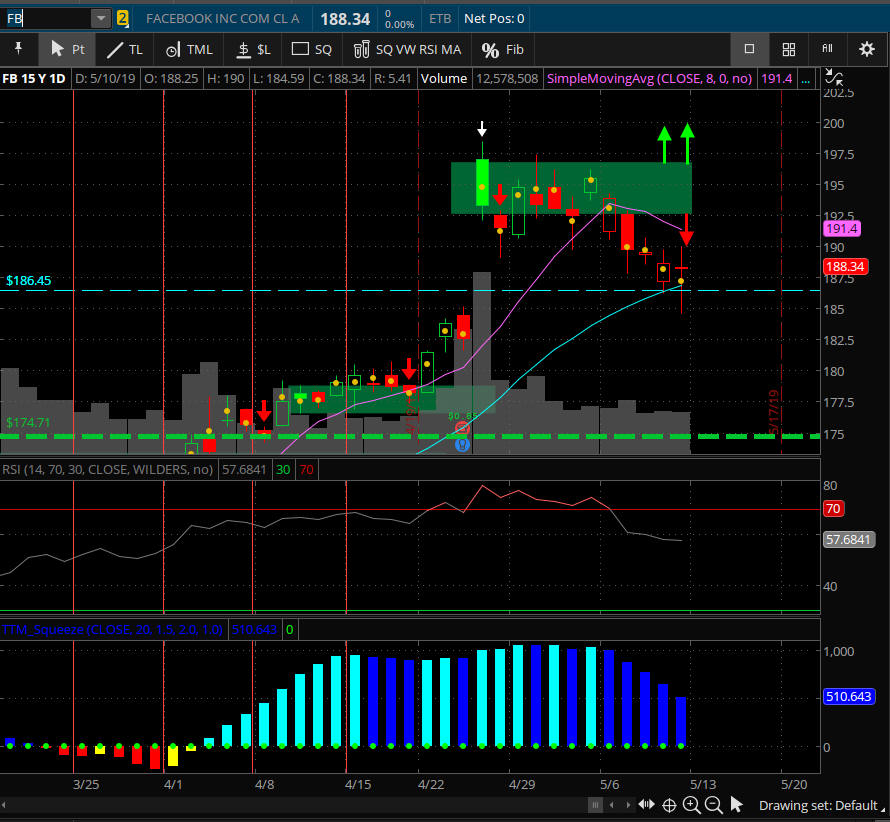Select the TML toolbar item
The height and width of the screenshot is (822, 890).
coord(188,49)
